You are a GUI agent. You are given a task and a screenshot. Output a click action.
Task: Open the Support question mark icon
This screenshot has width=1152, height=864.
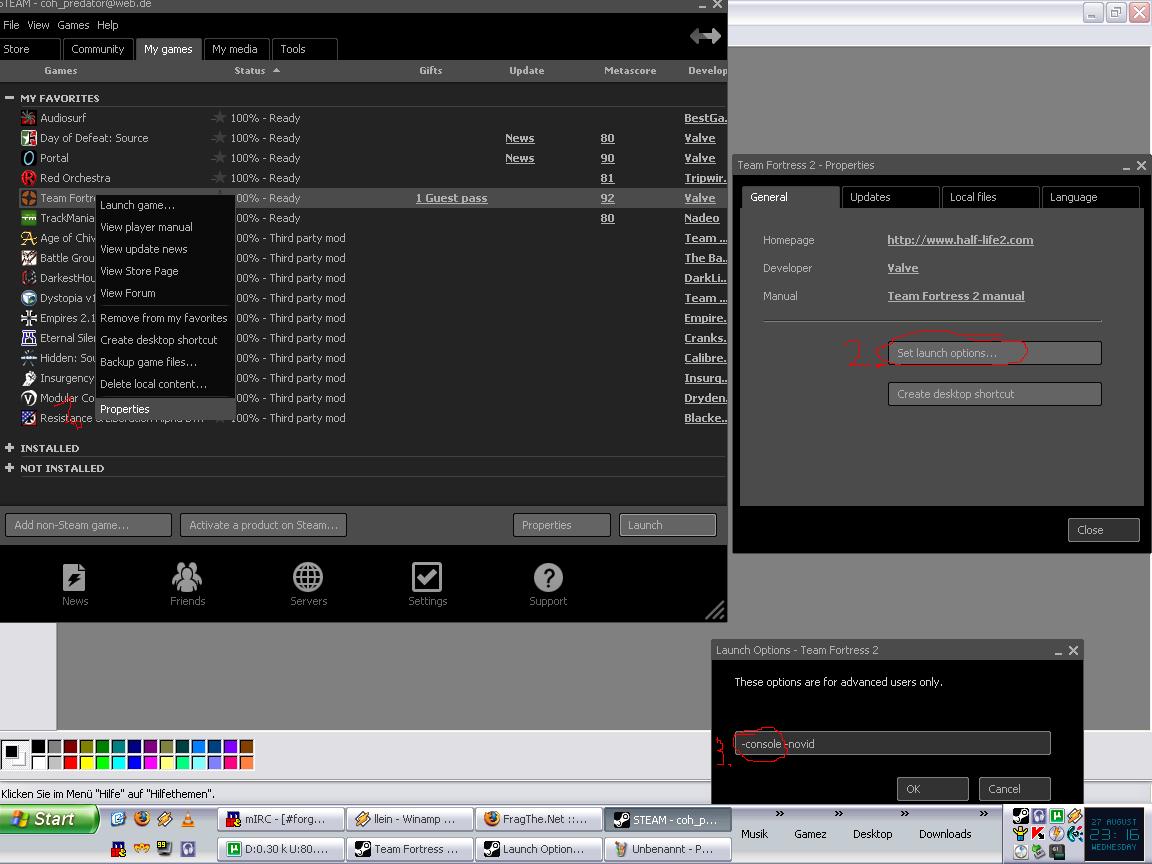click(548, 578)
